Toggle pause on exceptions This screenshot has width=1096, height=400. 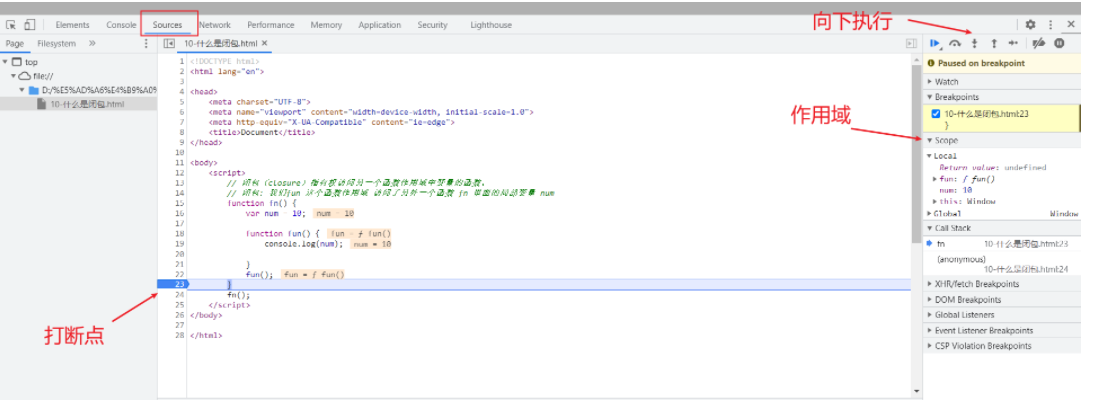1059,43
